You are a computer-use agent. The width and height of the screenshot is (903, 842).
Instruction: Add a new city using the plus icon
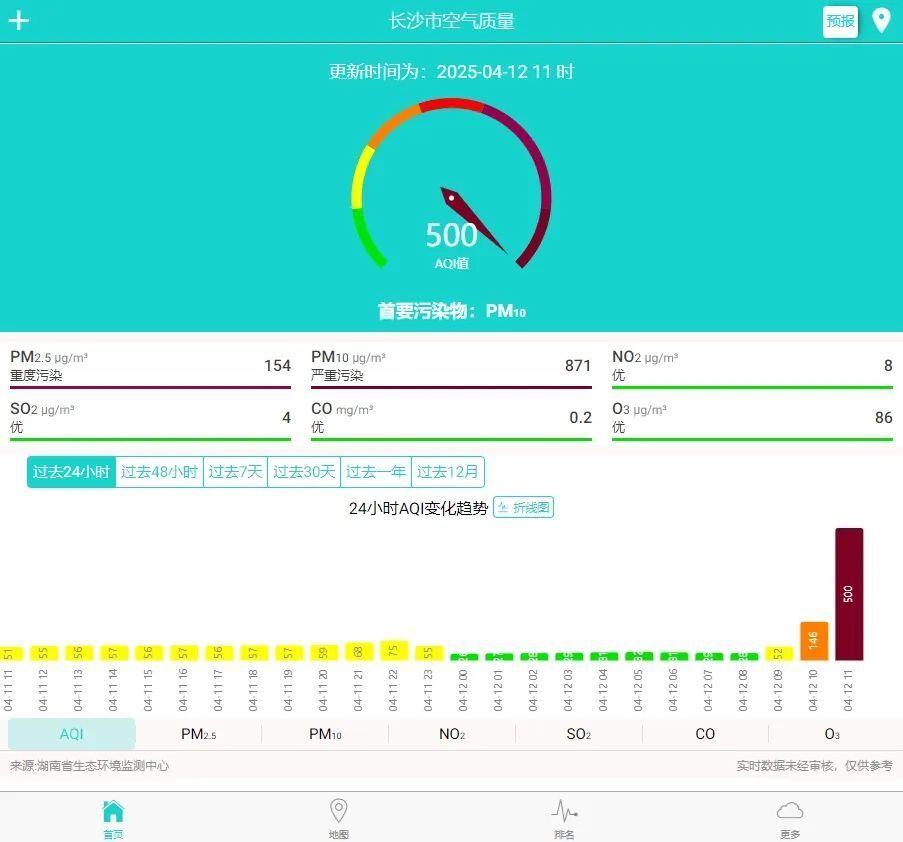click(18, 20)
